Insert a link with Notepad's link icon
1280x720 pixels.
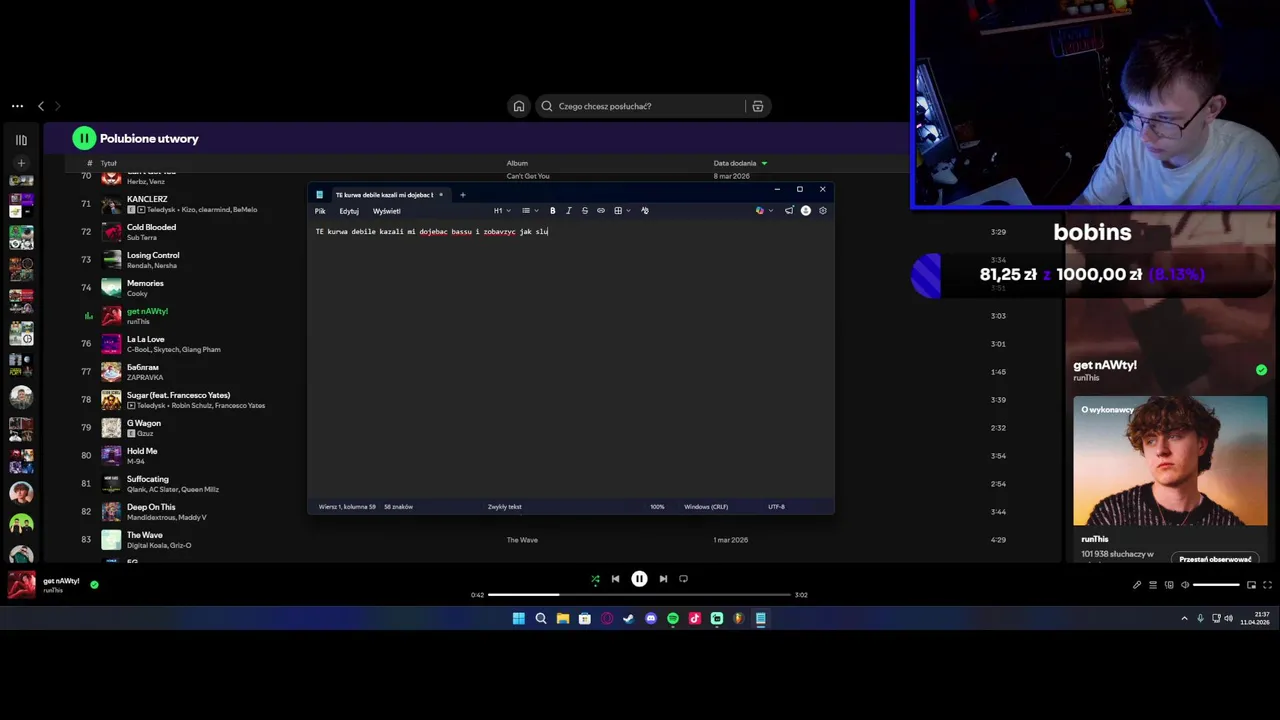(x=600, y=211)
